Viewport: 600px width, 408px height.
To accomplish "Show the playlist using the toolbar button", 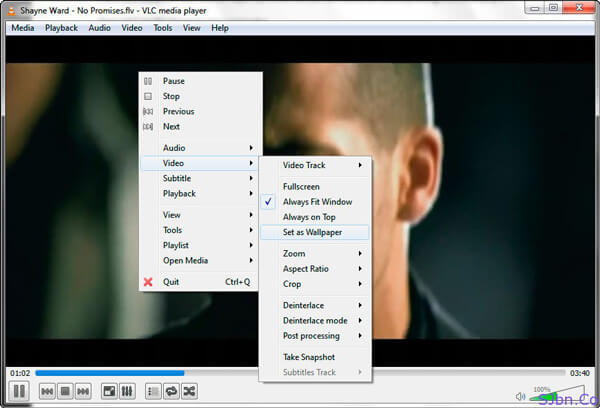I will coord(153,391).
